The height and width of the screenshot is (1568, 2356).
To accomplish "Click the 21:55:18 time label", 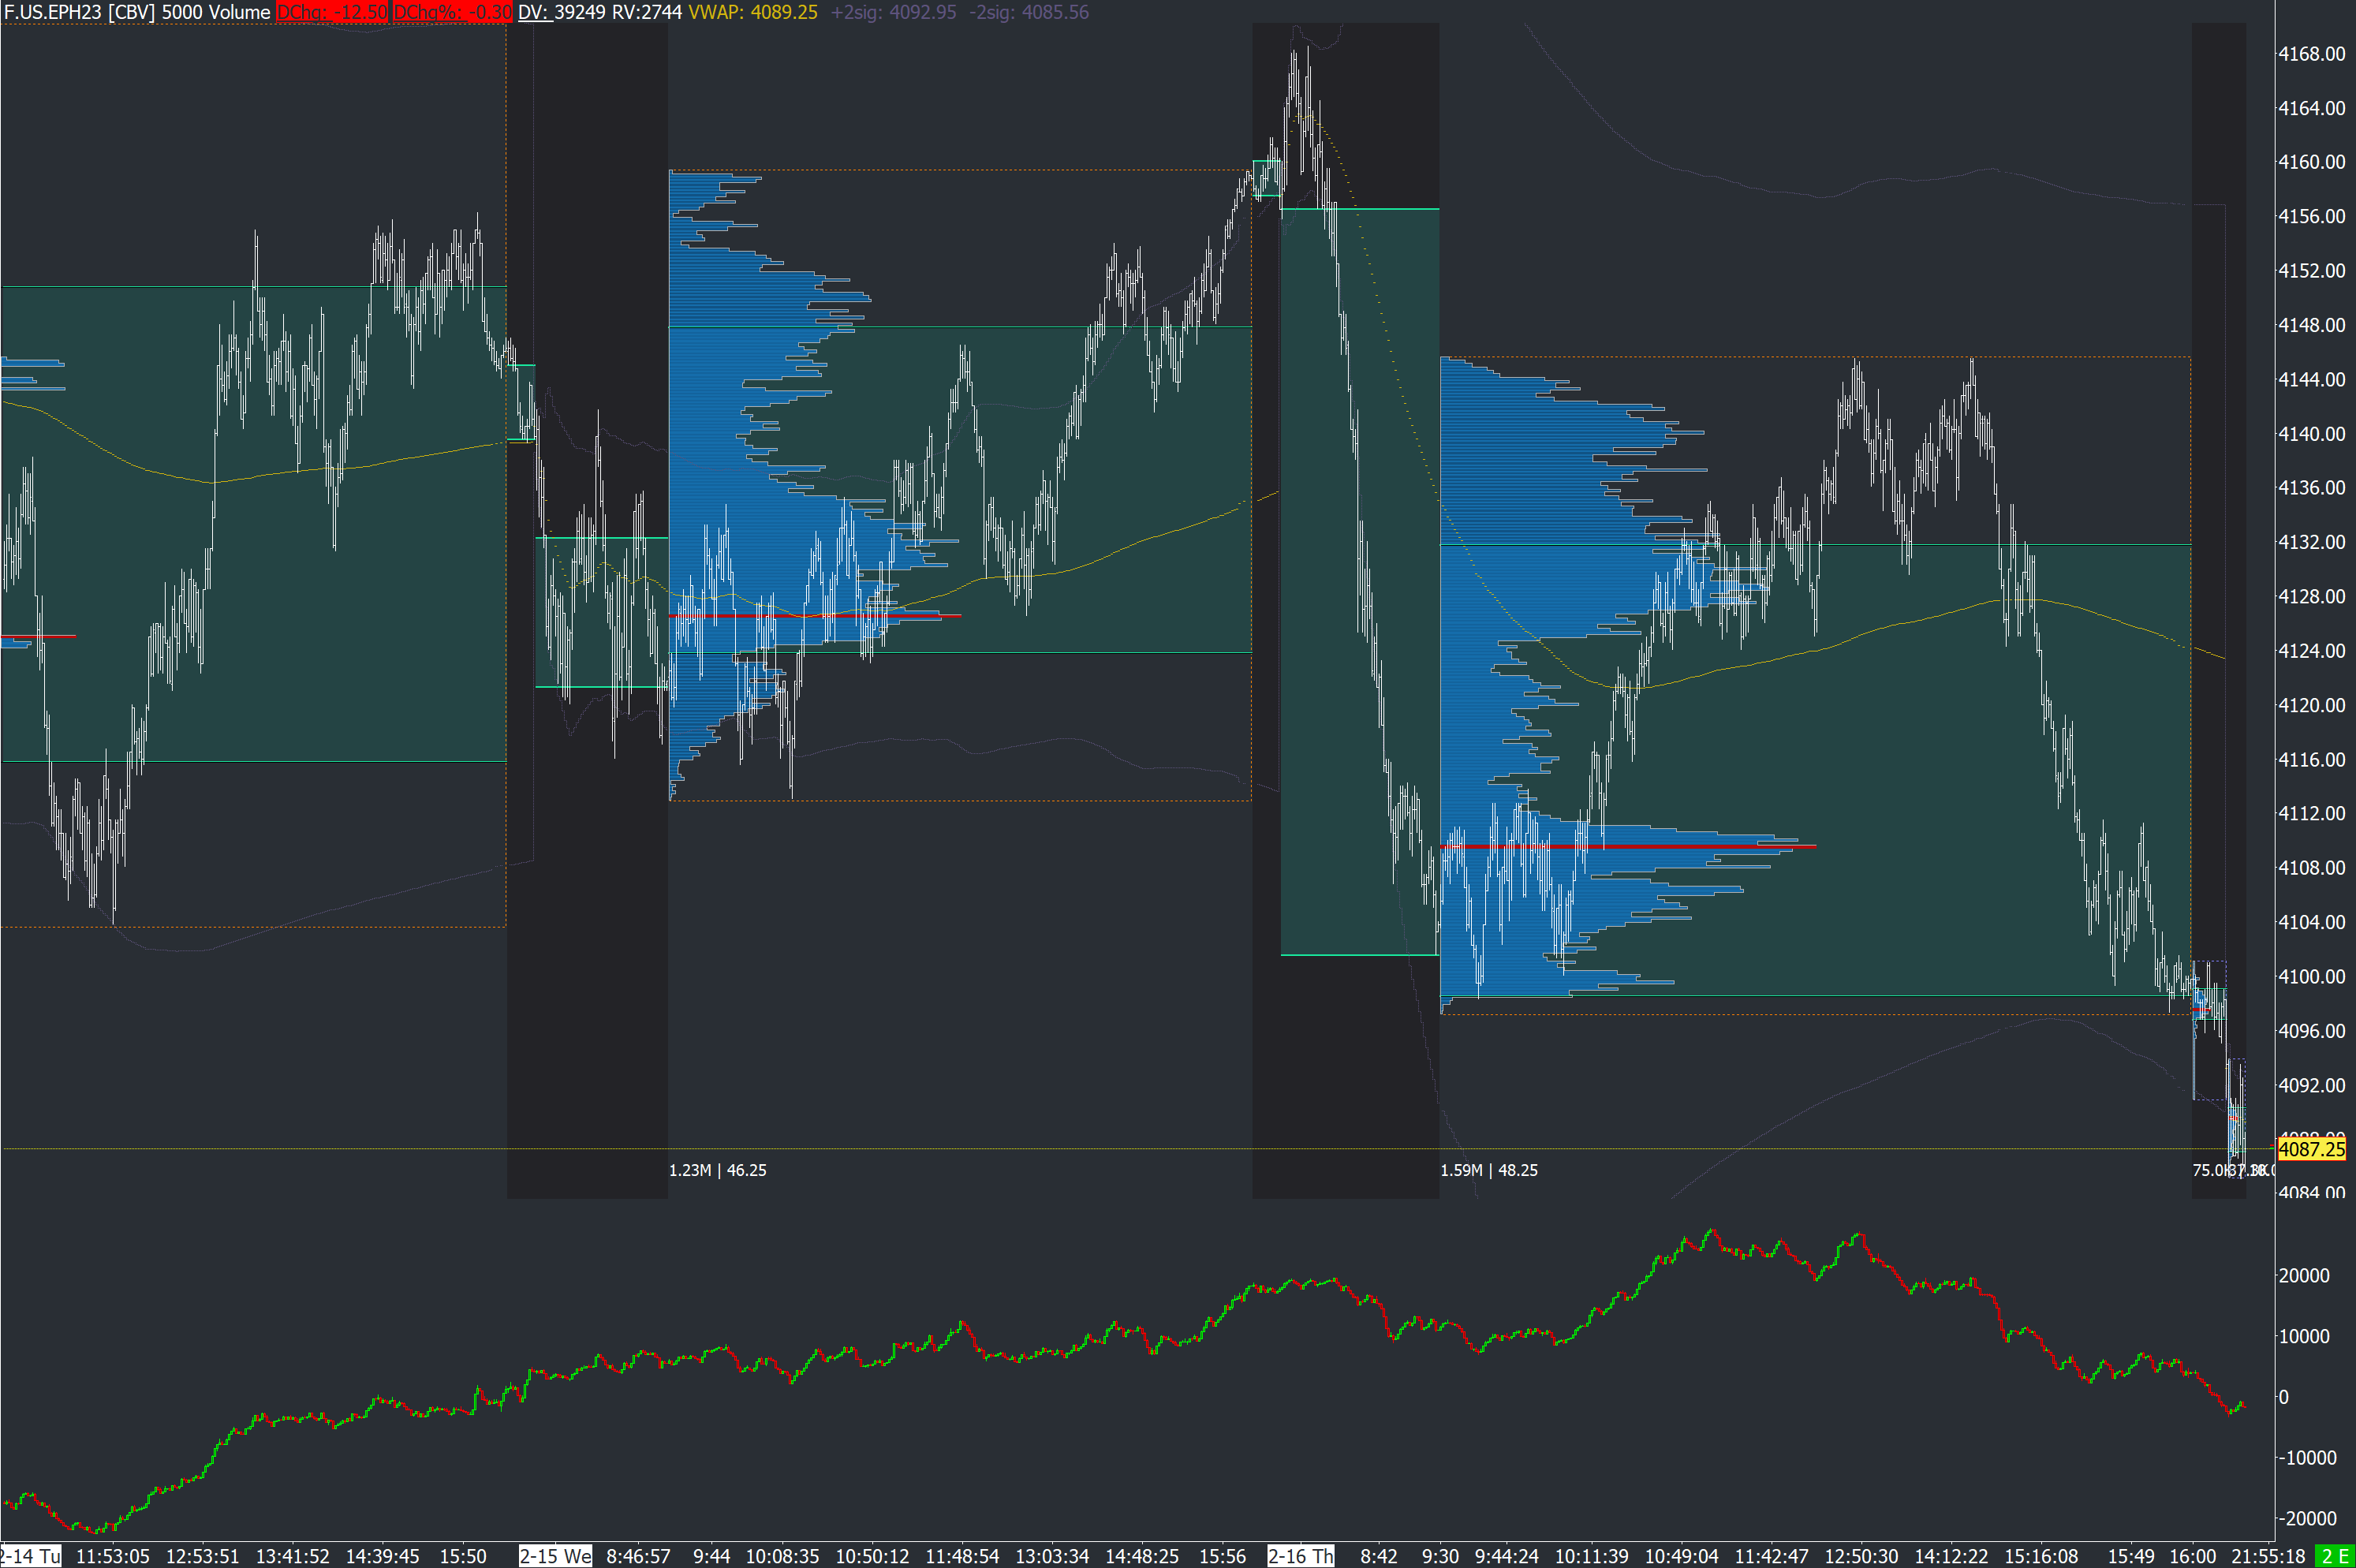I will [2268, 1556].
